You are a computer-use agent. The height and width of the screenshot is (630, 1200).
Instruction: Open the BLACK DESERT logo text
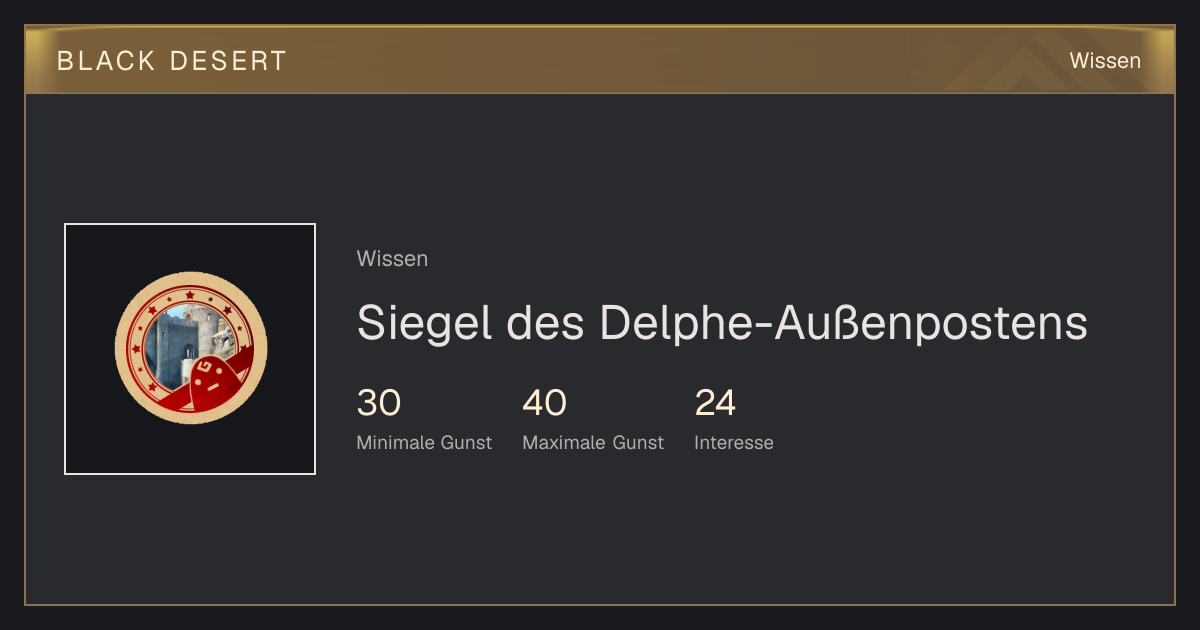(x=172, y=61)
